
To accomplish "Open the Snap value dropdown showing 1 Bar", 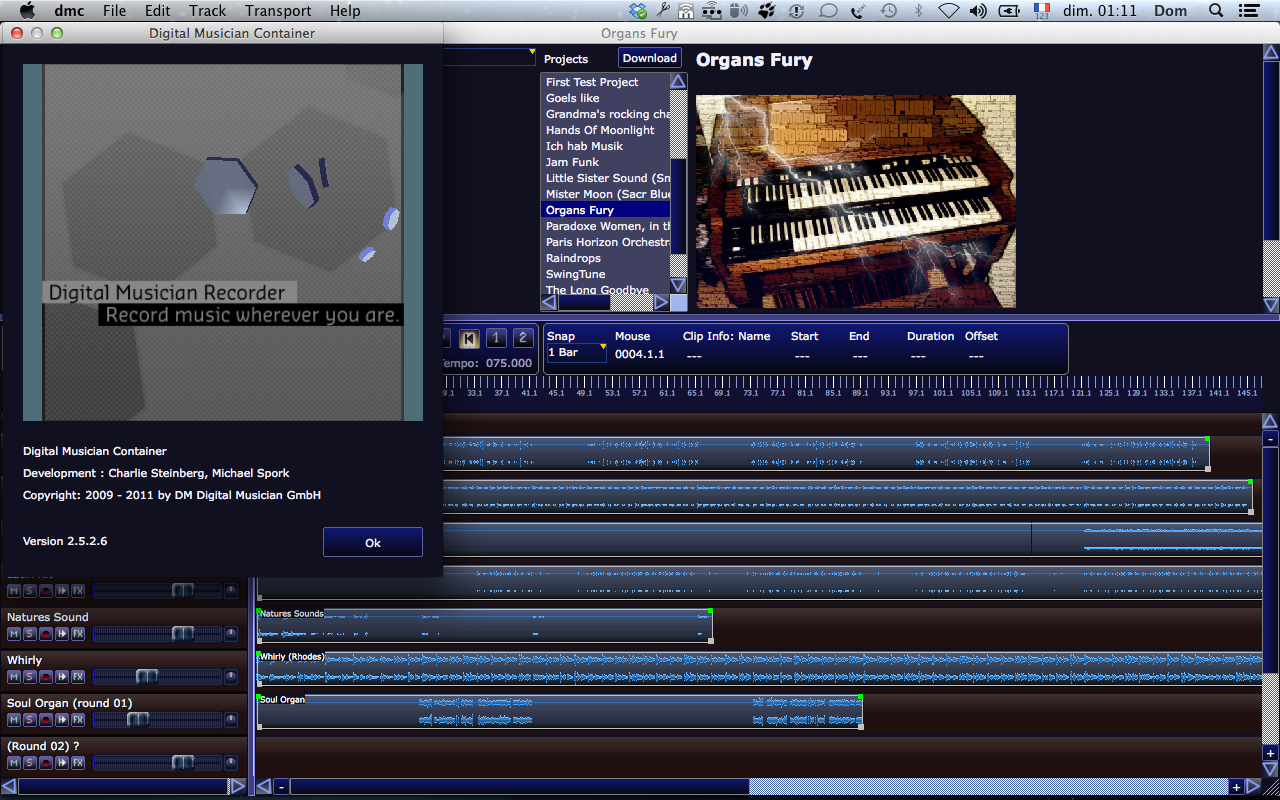I will click(575, 354).
